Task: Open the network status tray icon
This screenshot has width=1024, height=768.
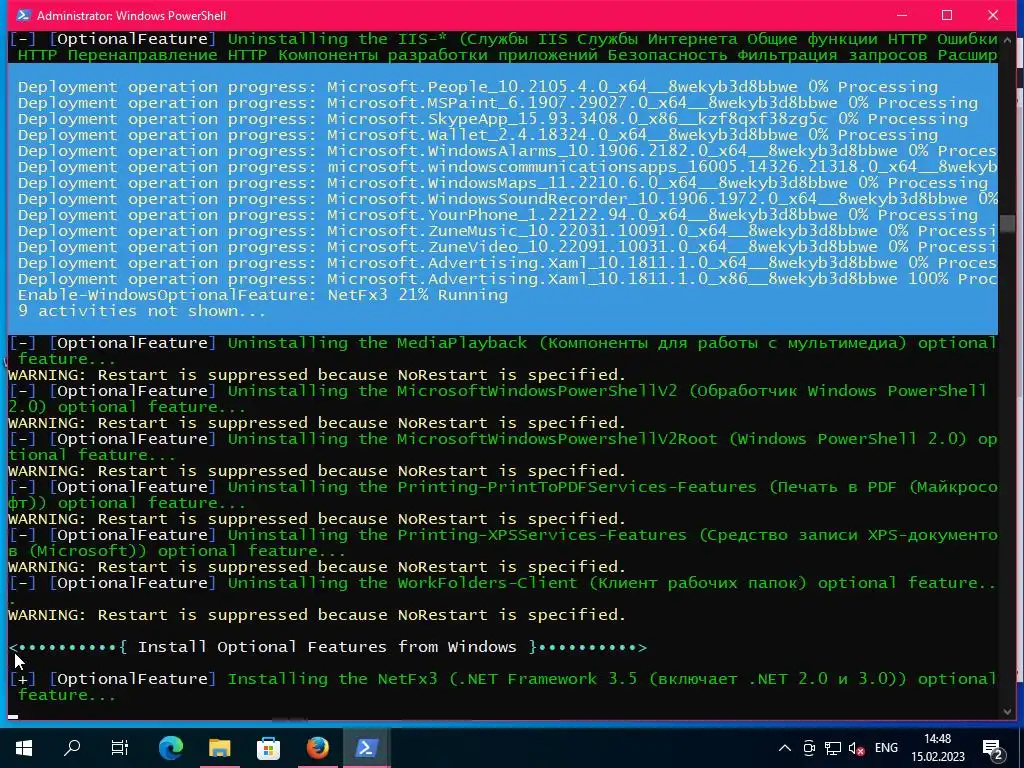Action: pyautogui.click(x=833, y=748)
